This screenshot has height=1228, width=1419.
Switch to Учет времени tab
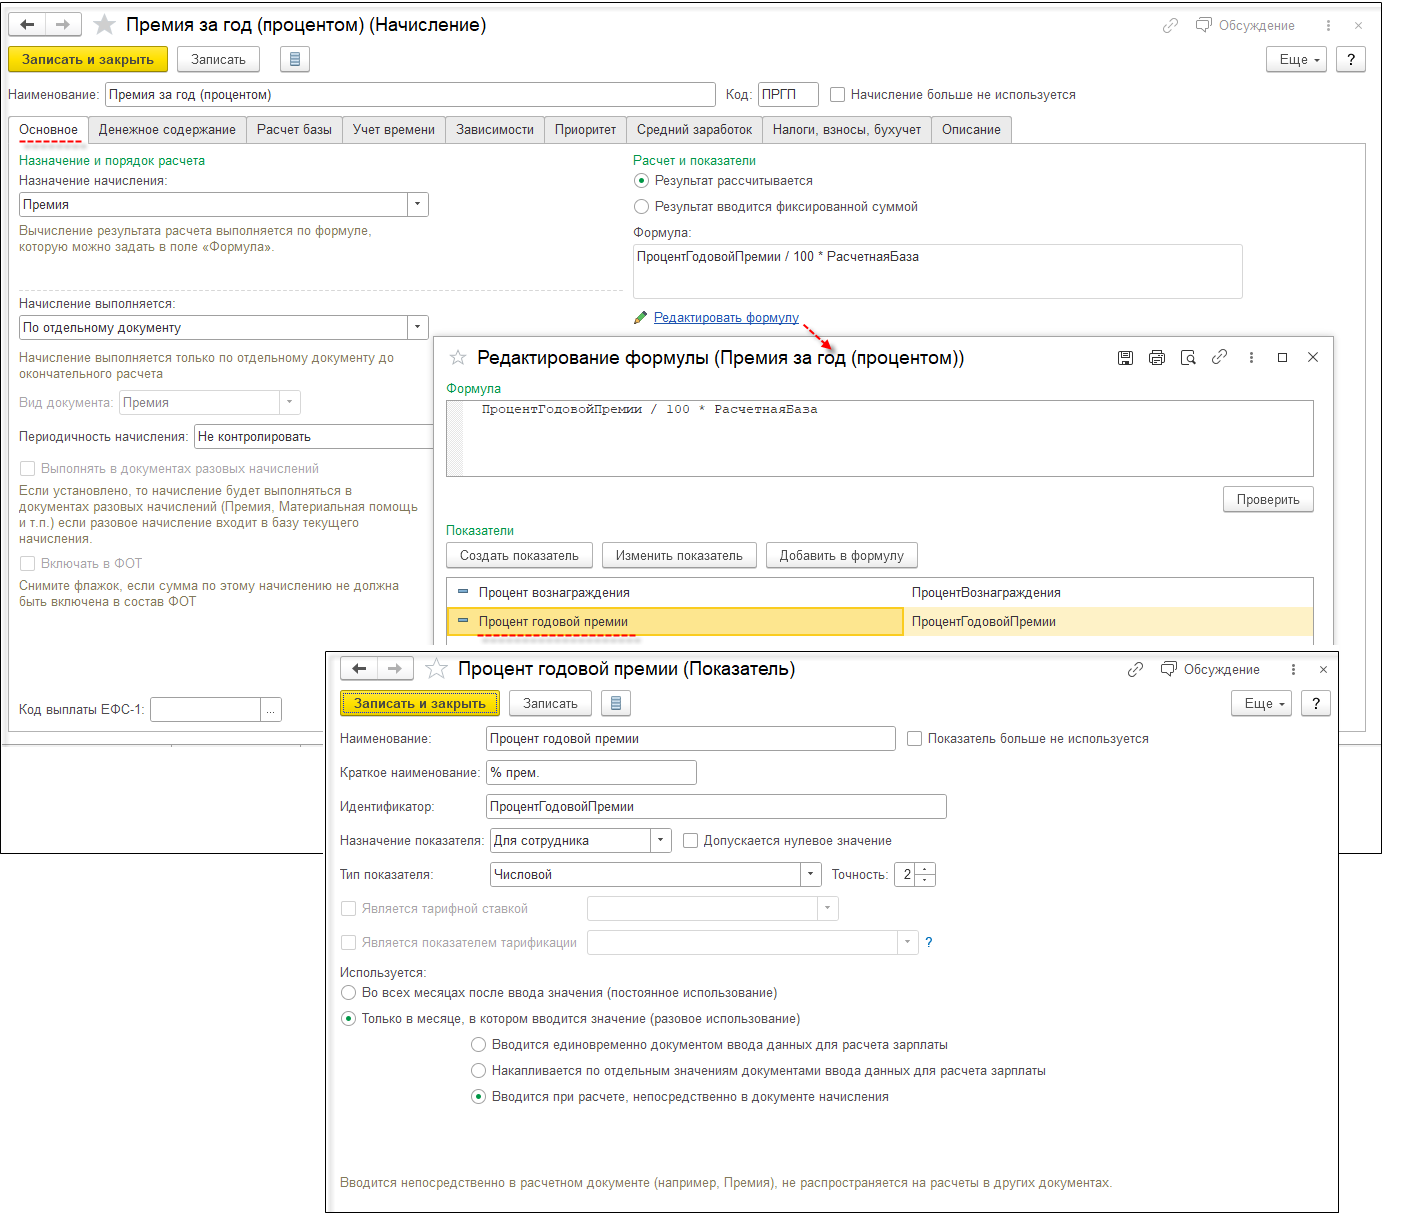click(394, 130)
